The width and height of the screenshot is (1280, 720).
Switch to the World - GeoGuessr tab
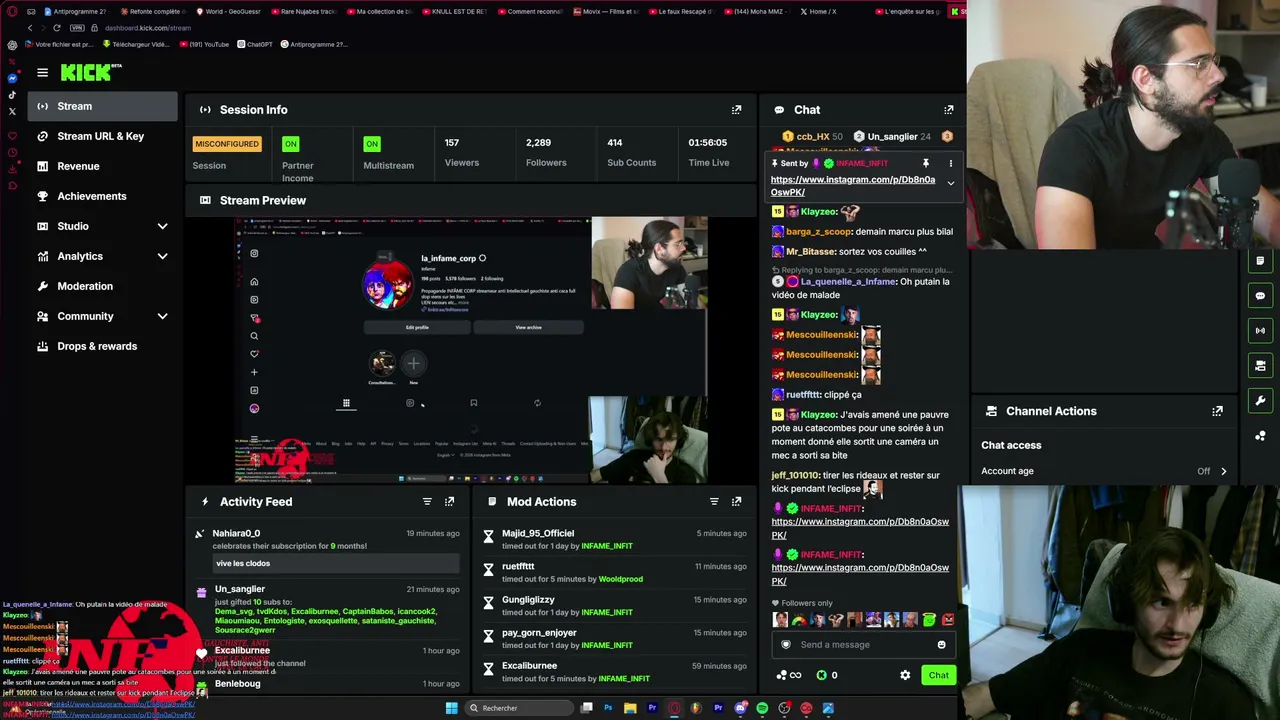228,12
